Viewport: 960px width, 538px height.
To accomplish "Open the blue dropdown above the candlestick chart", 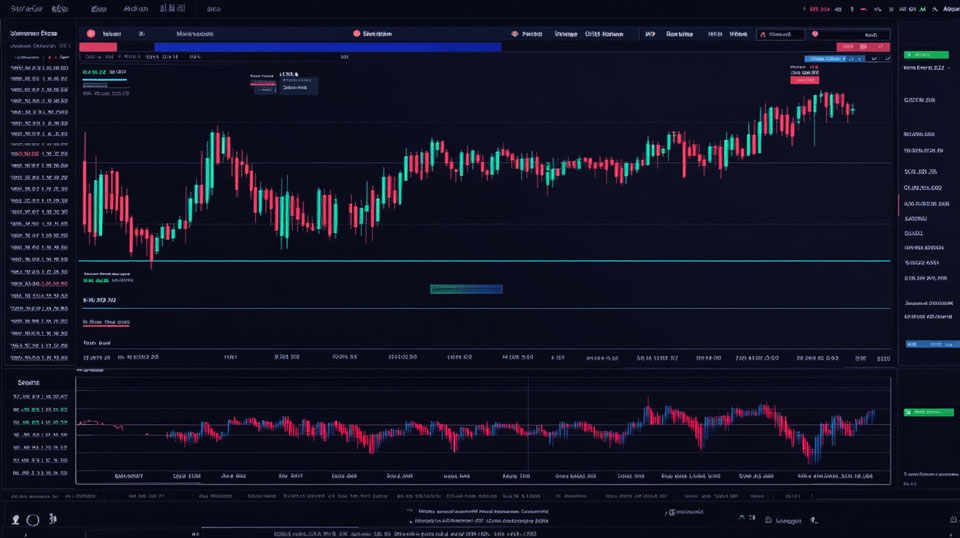I will coord(834,59).
